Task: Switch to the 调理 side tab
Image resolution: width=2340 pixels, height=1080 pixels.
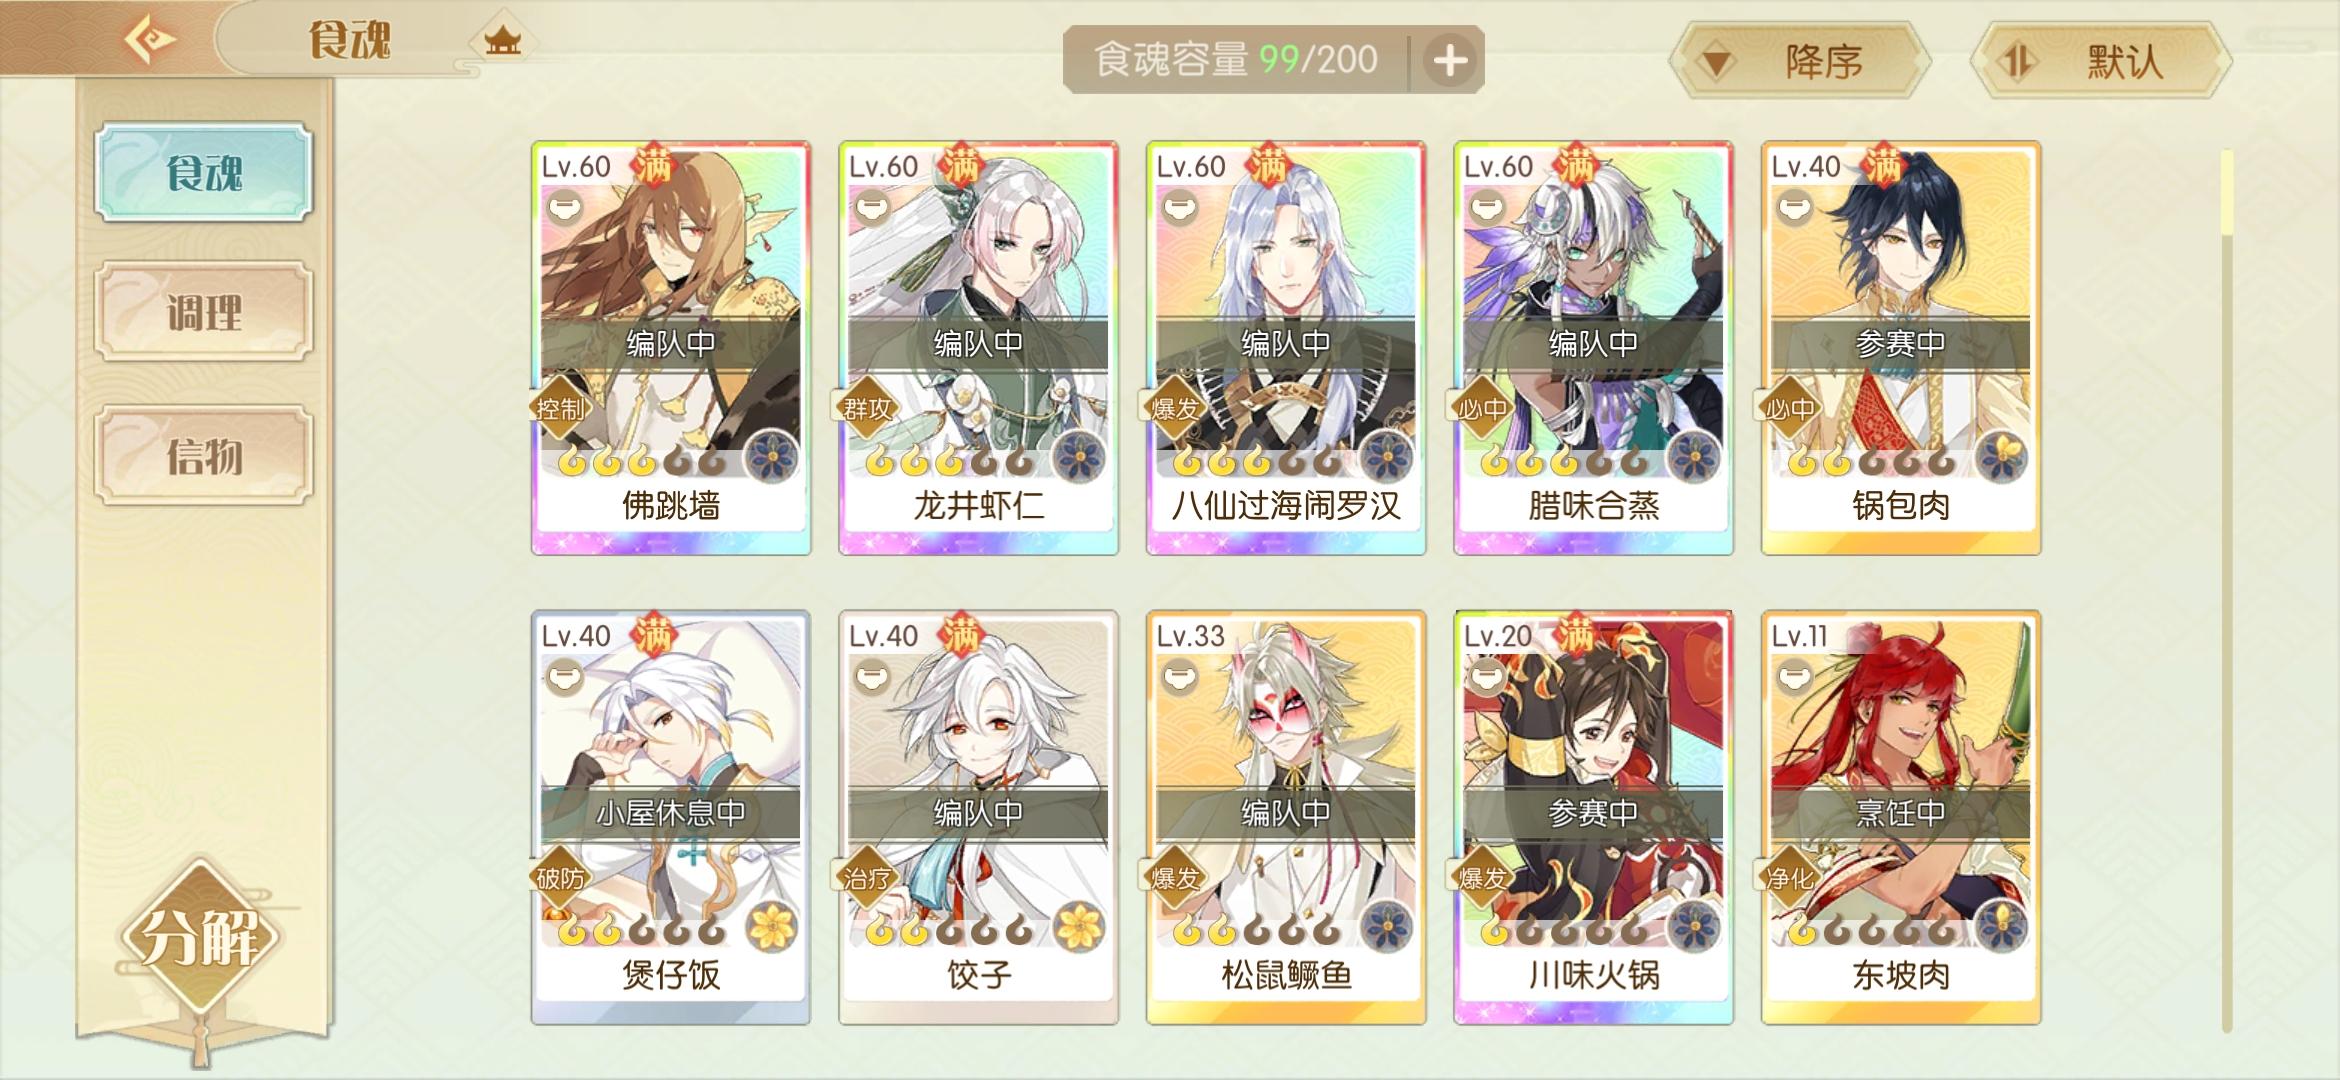Action: tap(204, 312)
